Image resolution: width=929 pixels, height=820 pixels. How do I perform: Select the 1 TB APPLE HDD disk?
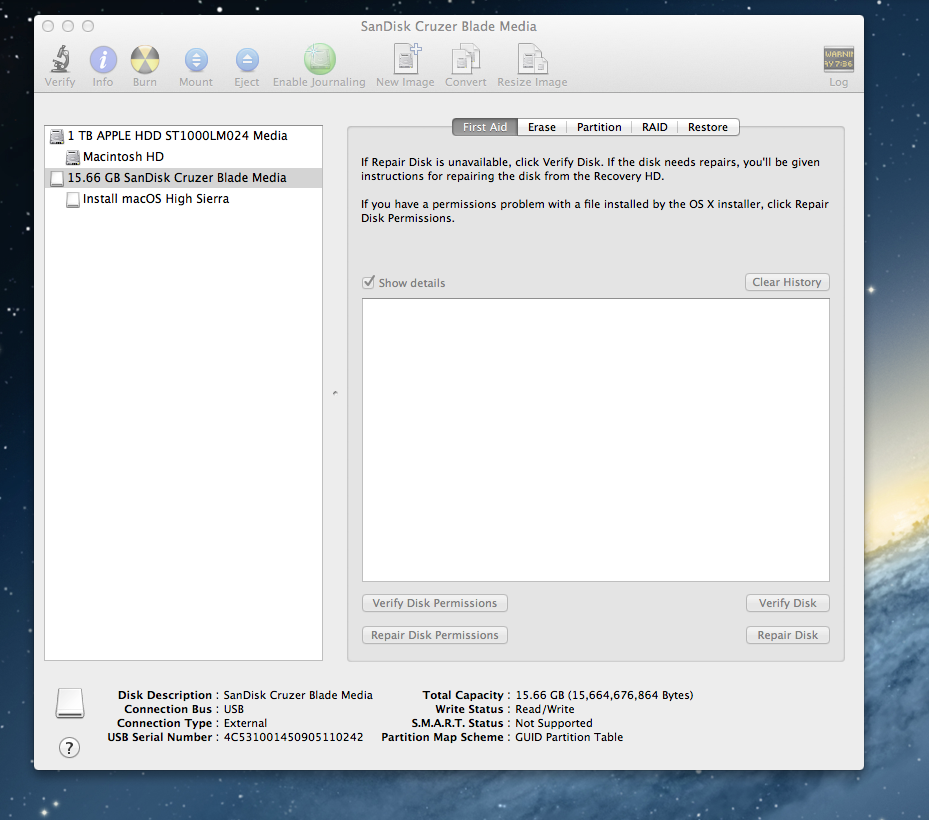(184, 136)
